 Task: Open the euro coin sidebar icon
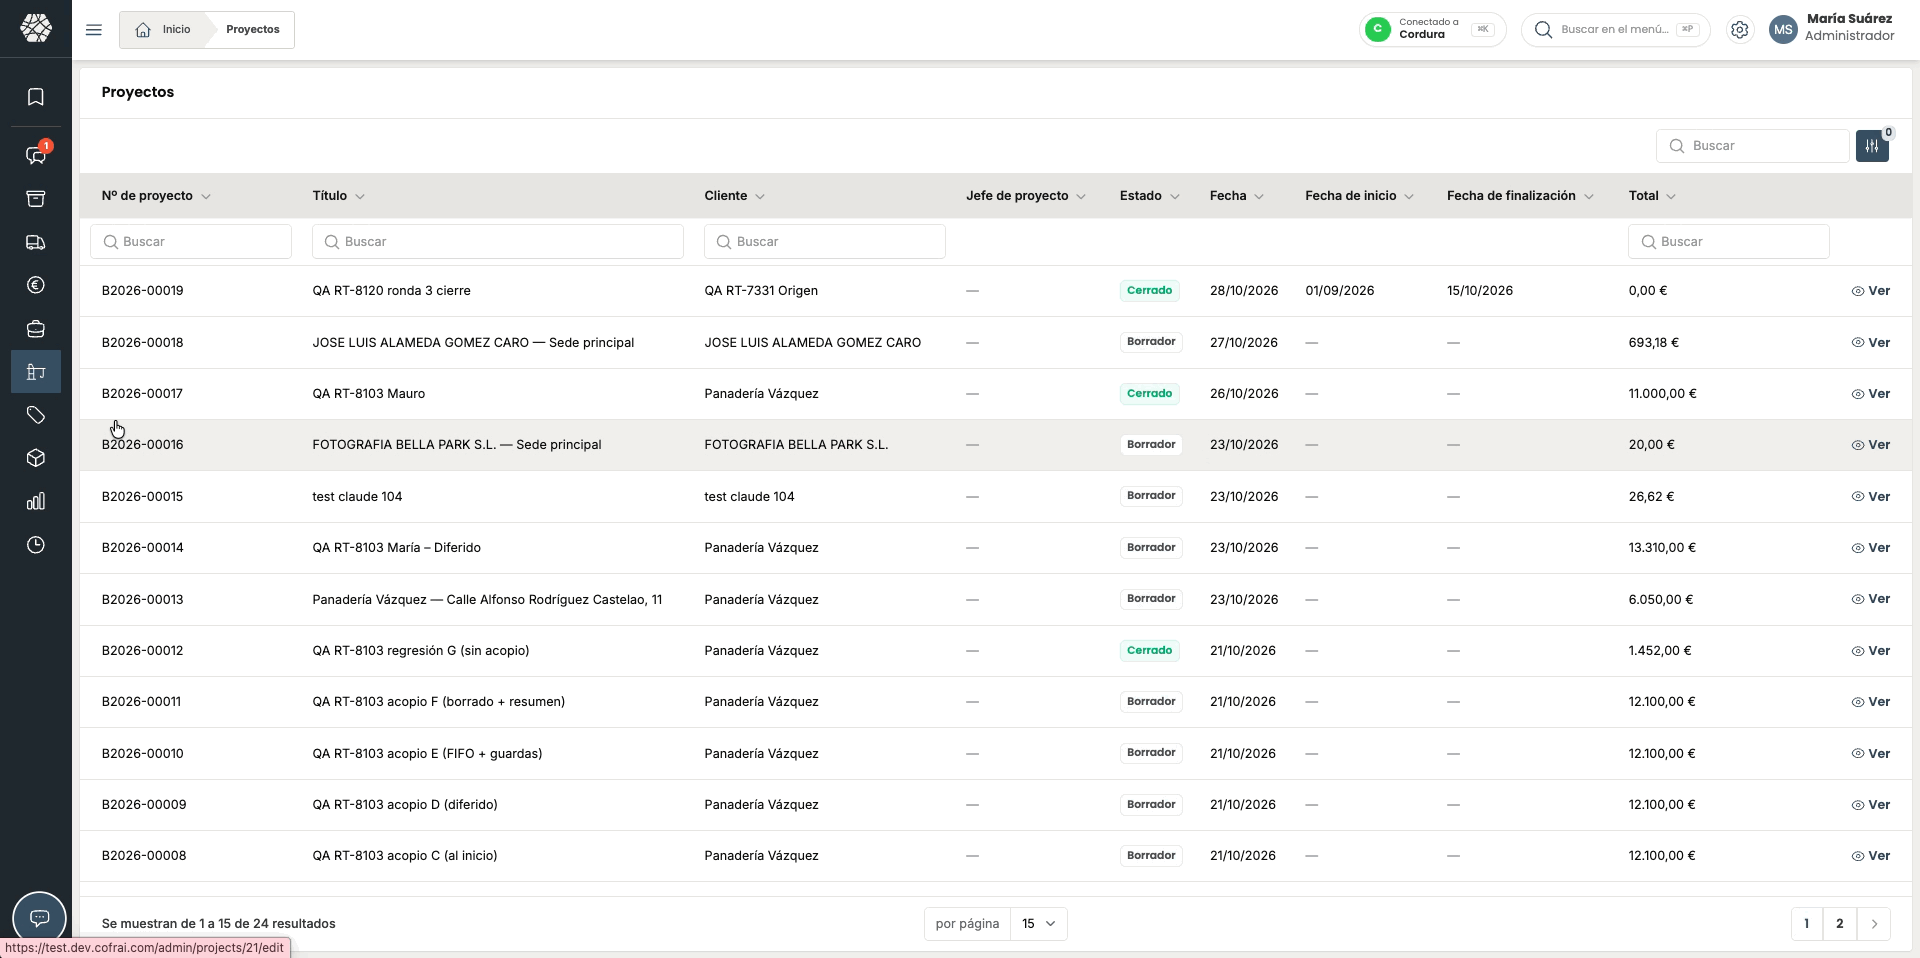(36, 286)
